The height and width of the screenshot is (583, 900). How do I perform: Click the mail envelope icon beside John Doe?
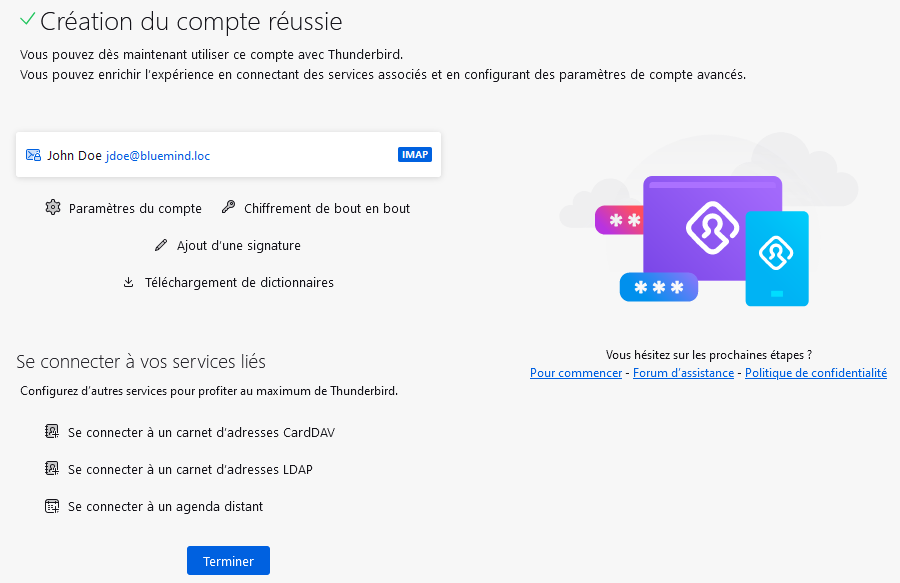tap(33, 155)
